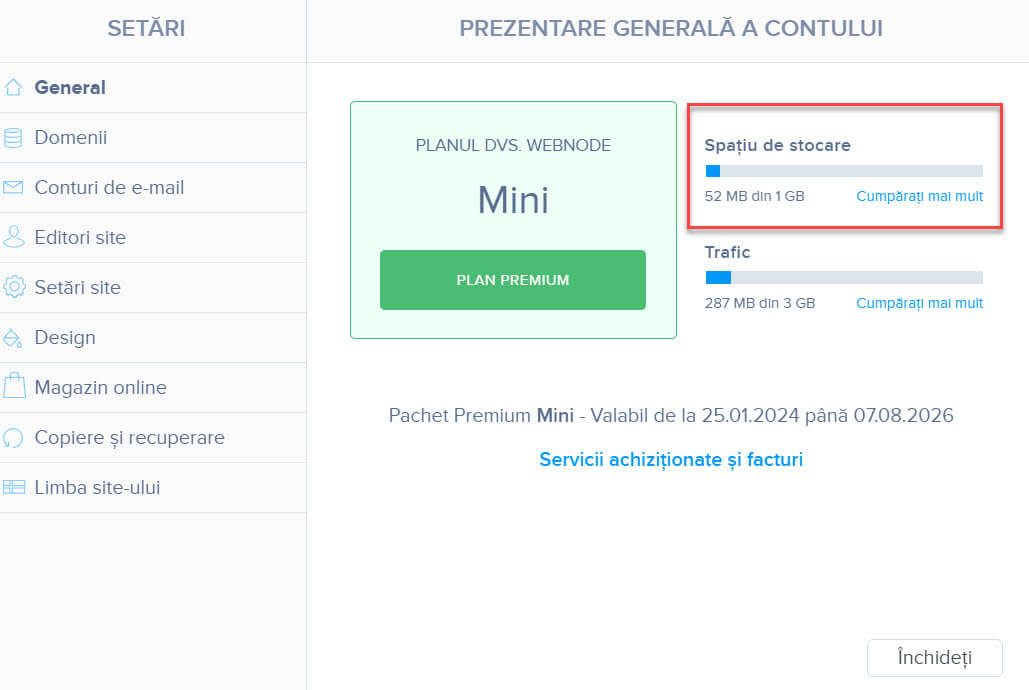This screenshot has width=1029, height=690.
Task: Click Cumpărați mai mult under Spațiu de stocare
Action: tap(919, 196)
